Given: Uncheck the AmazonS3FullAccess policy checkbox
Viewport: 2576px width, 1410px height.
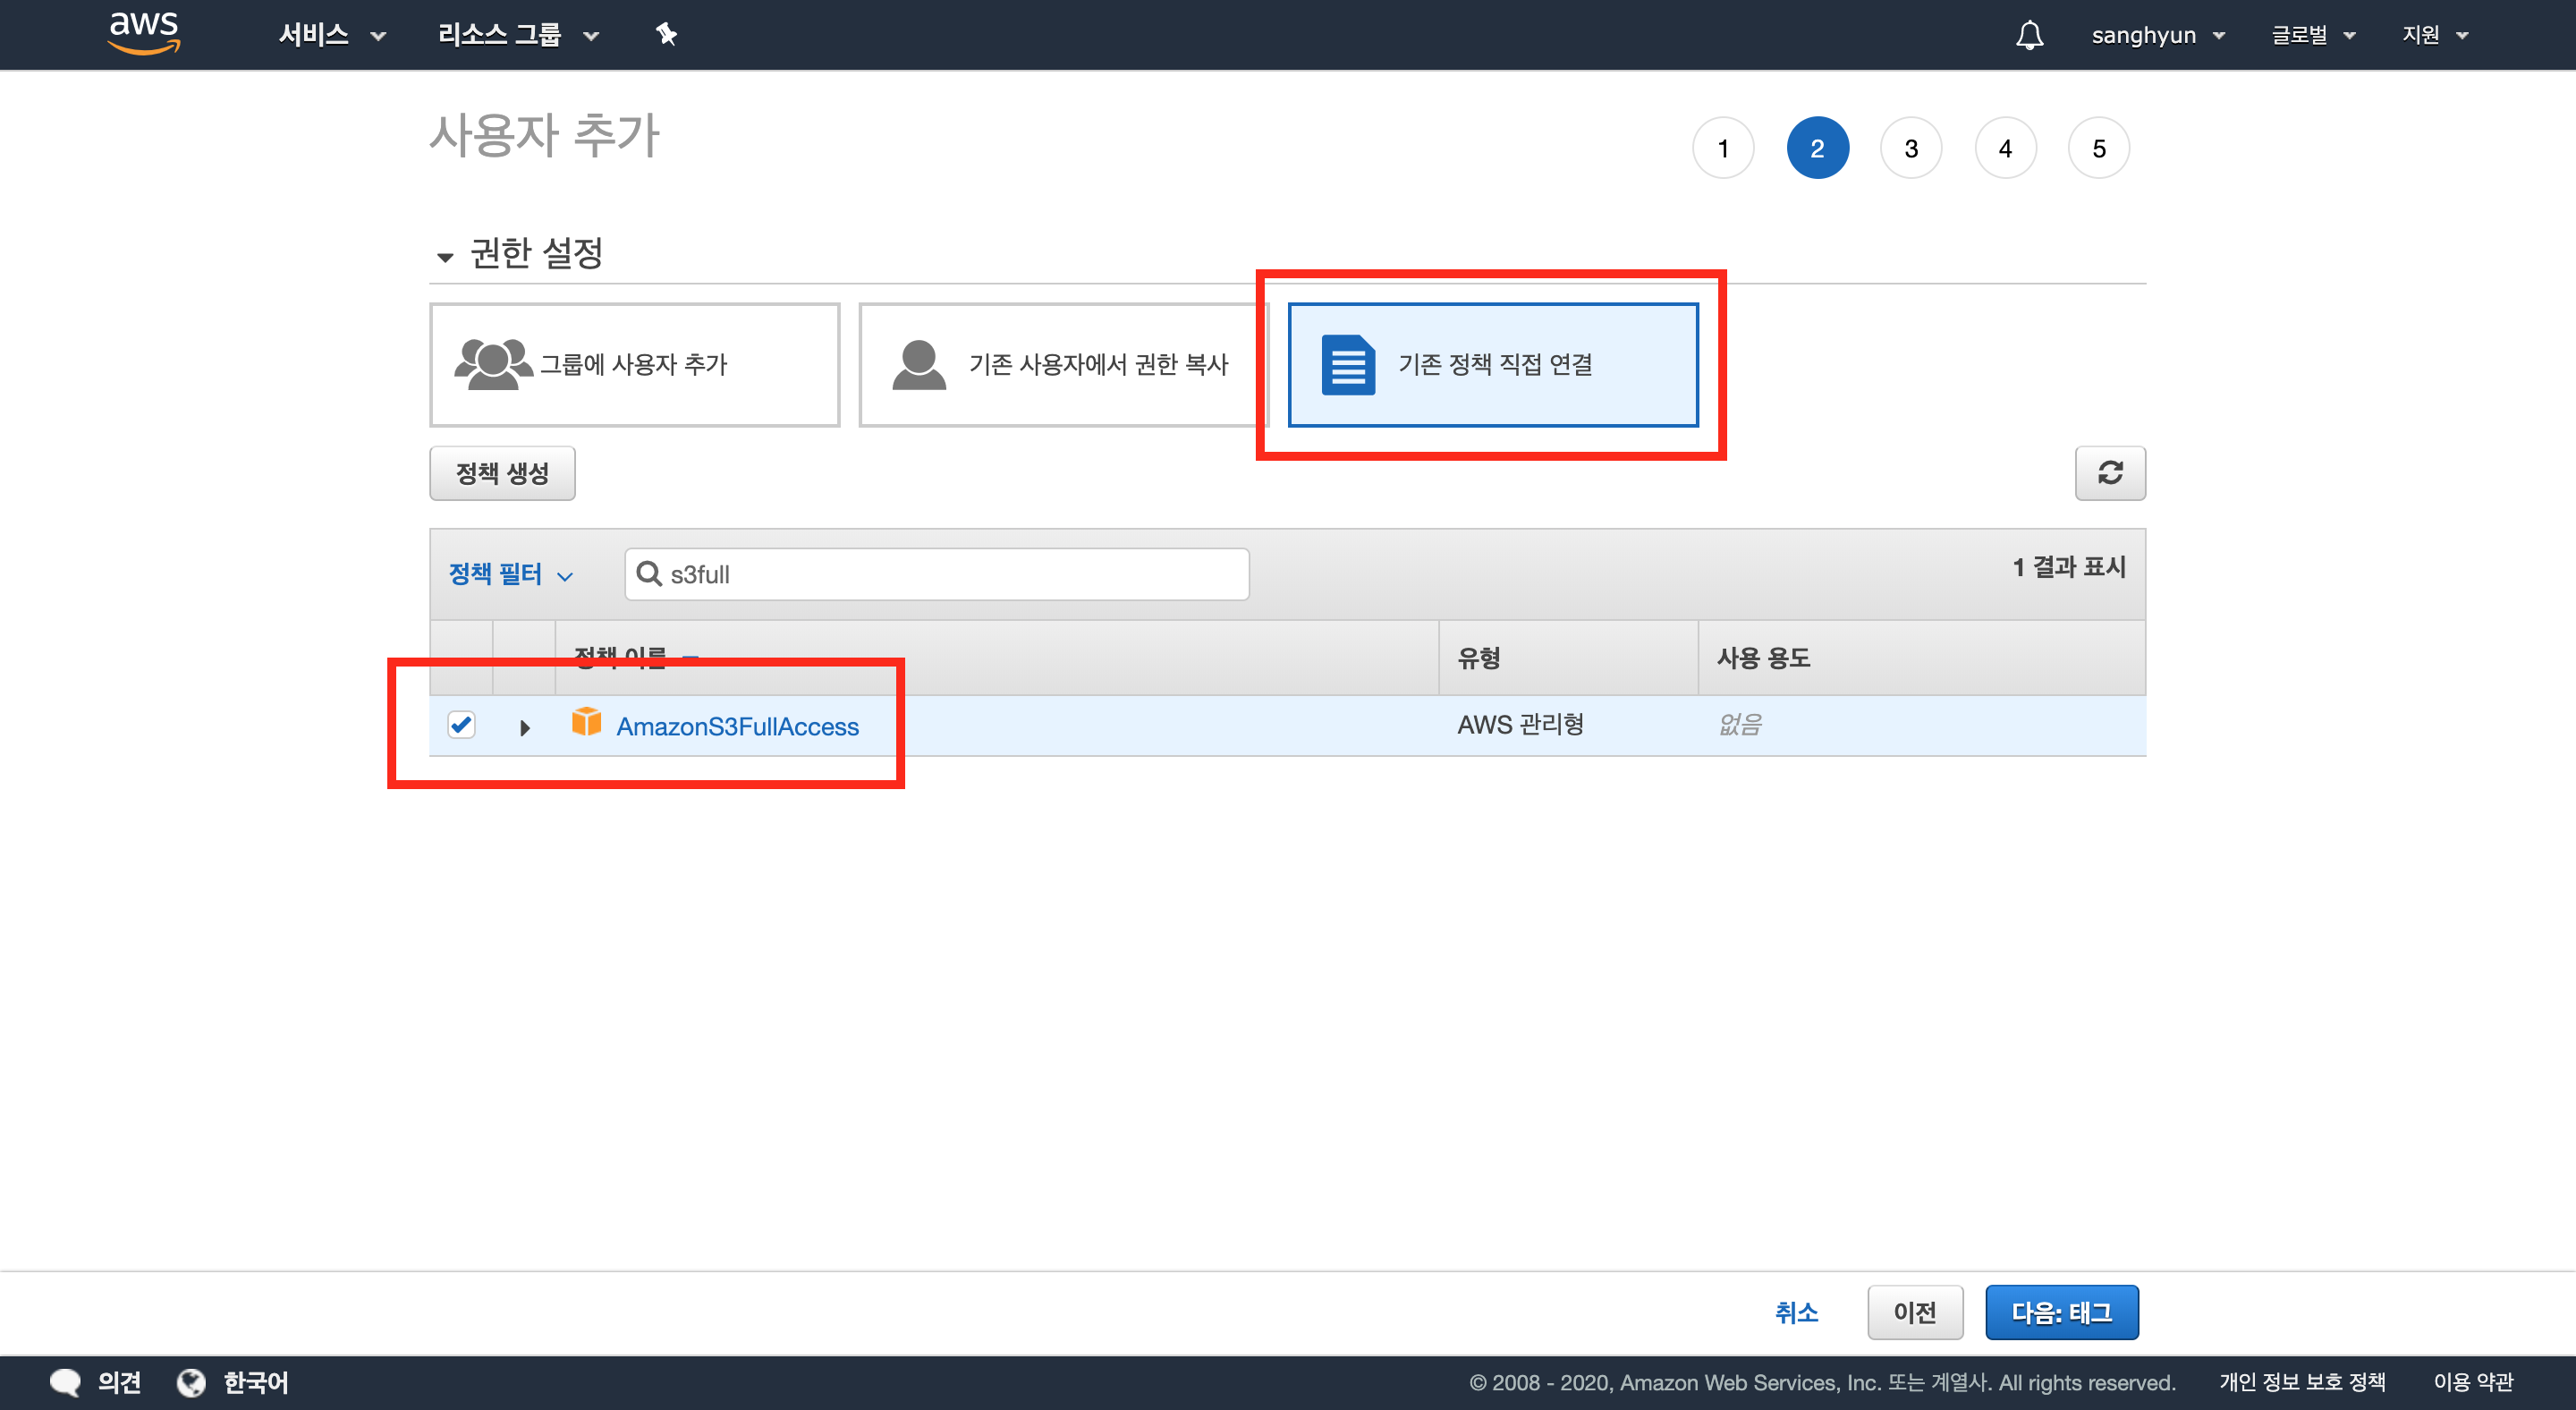Looking at the screenshot, I should click(461, 724).
